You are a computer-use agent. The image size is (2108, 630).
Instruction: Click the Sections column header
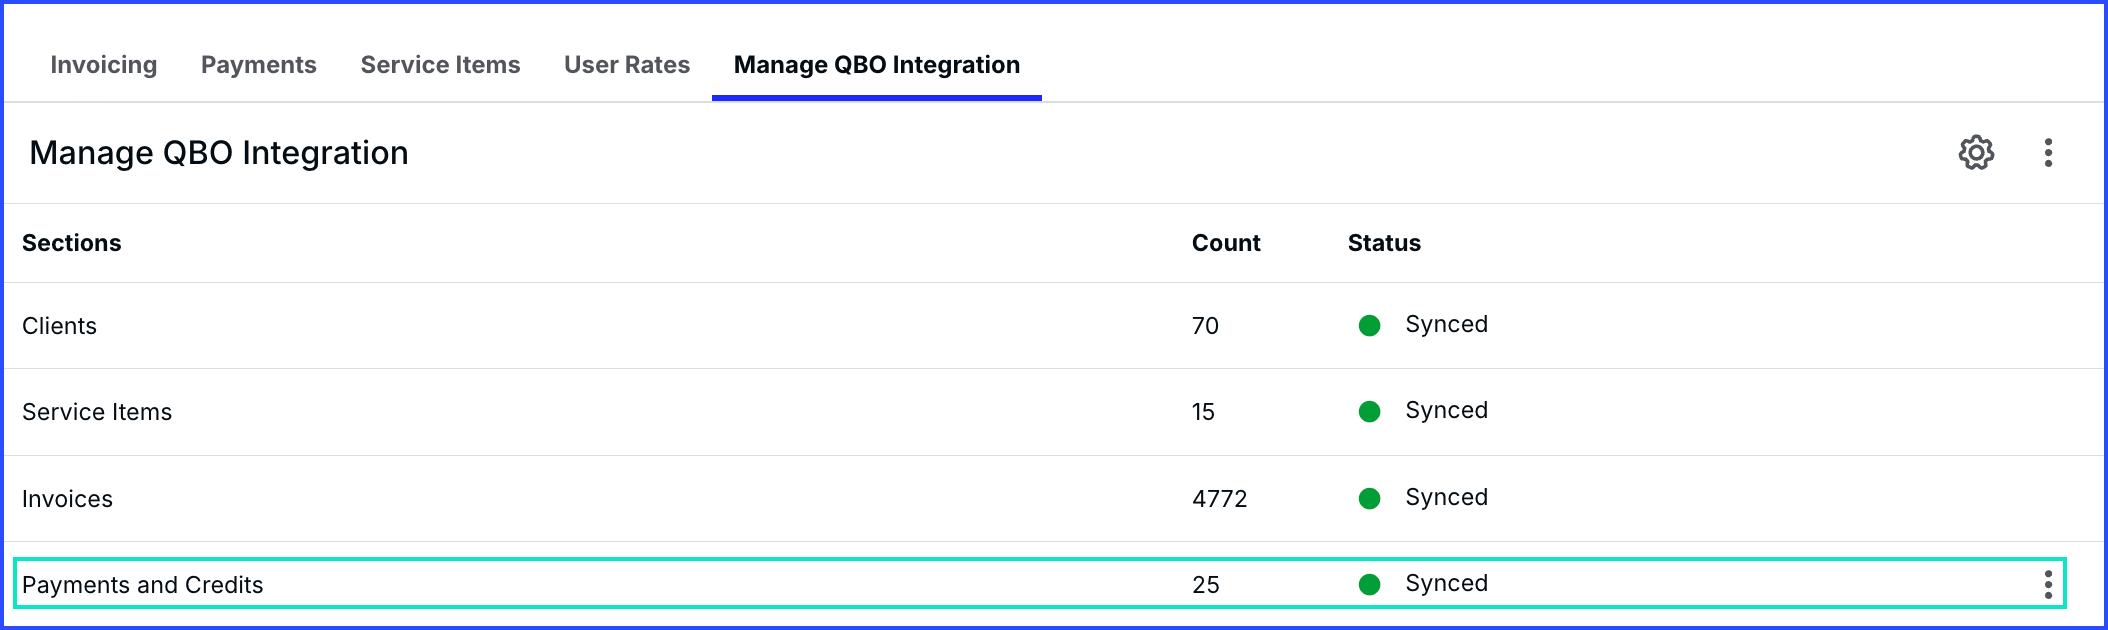pyautogui.click(x=72, y=243)
